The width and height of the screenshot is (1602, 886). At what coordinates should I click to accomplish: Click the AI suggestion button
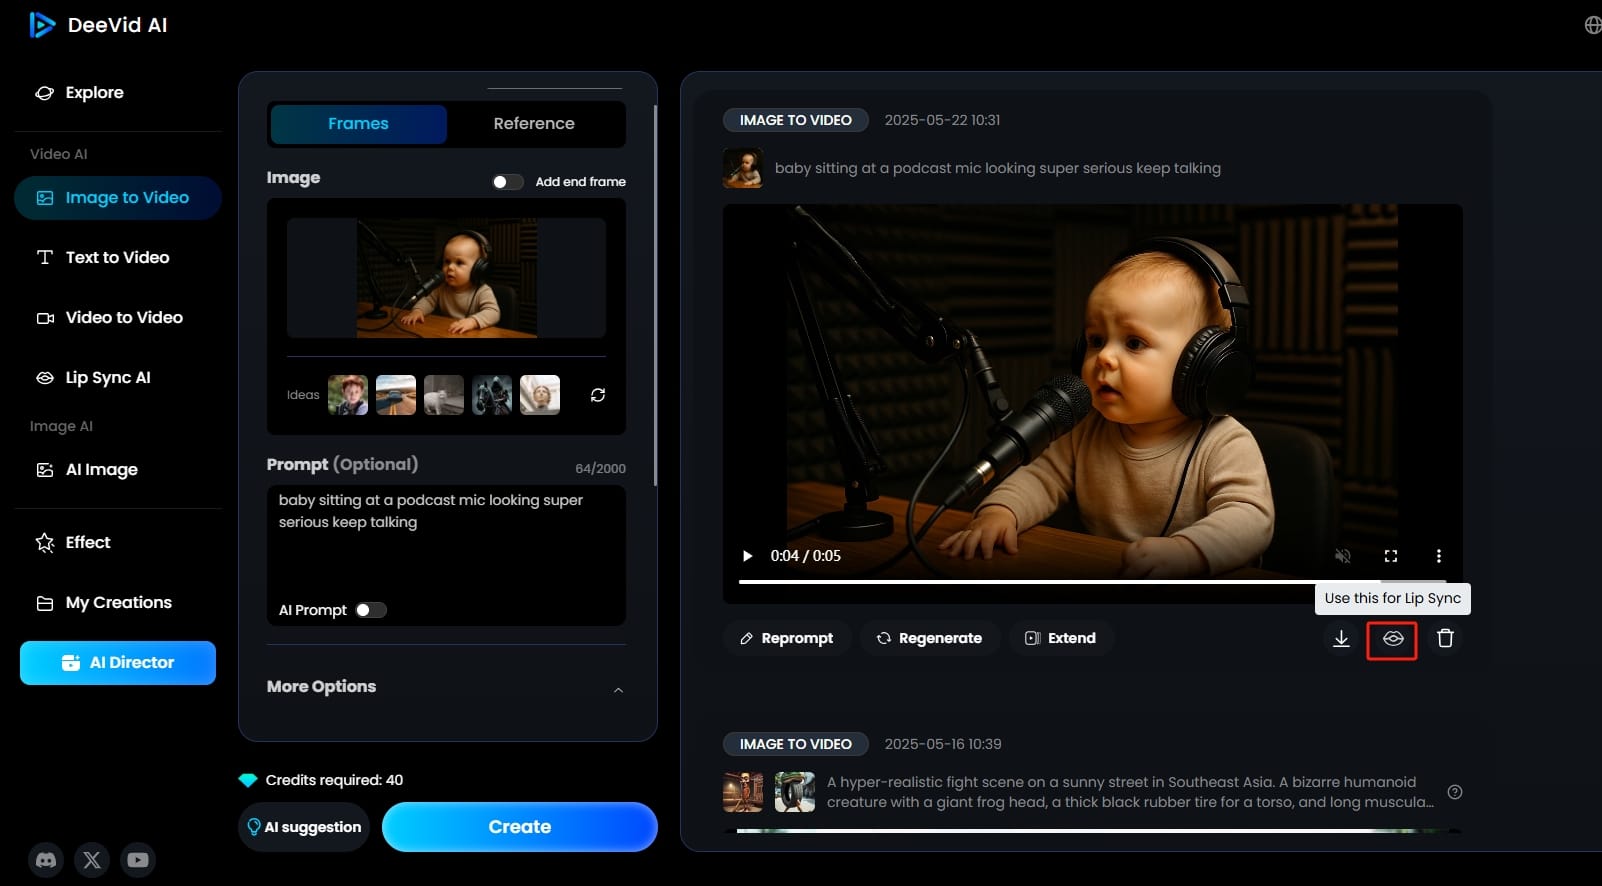[304, 827]
